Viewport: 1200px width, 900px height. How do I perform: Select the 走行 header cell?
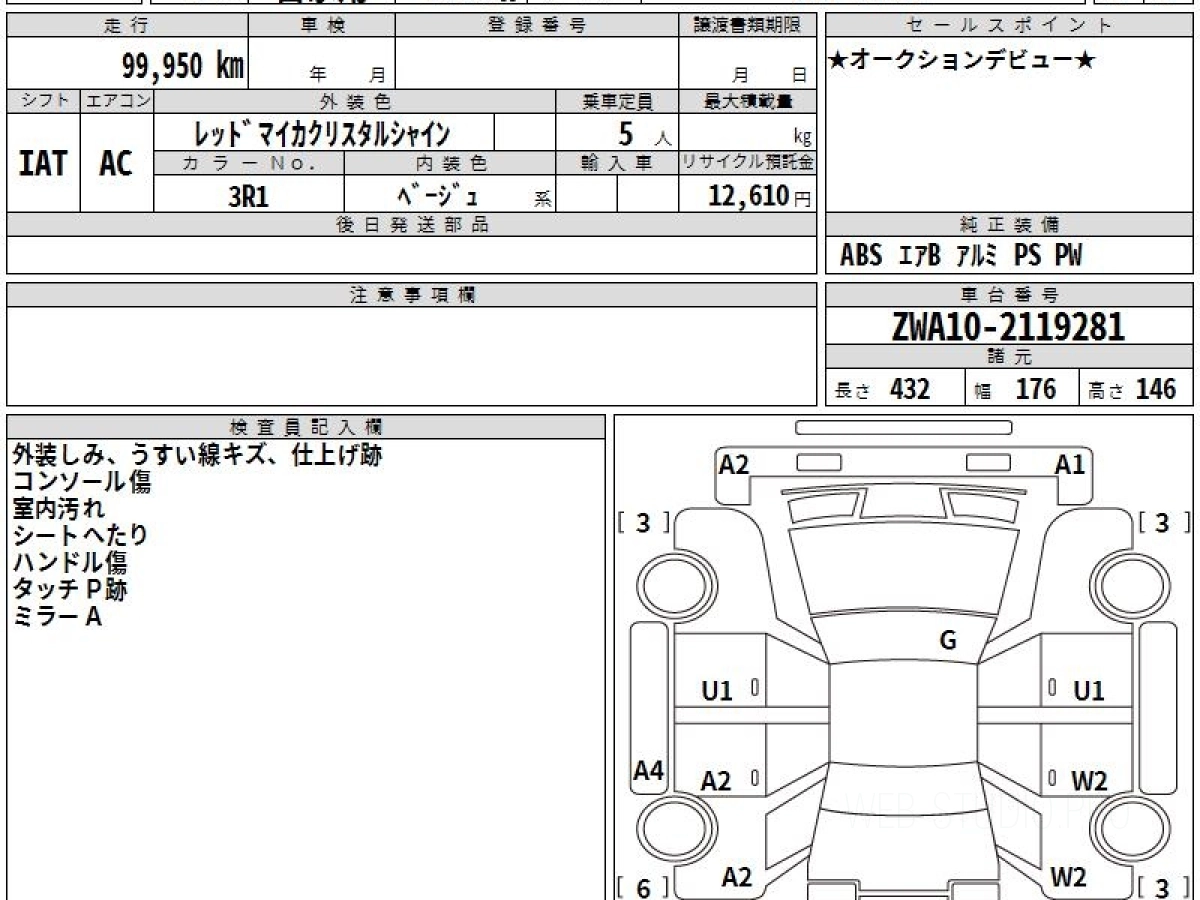coord(127,26)
